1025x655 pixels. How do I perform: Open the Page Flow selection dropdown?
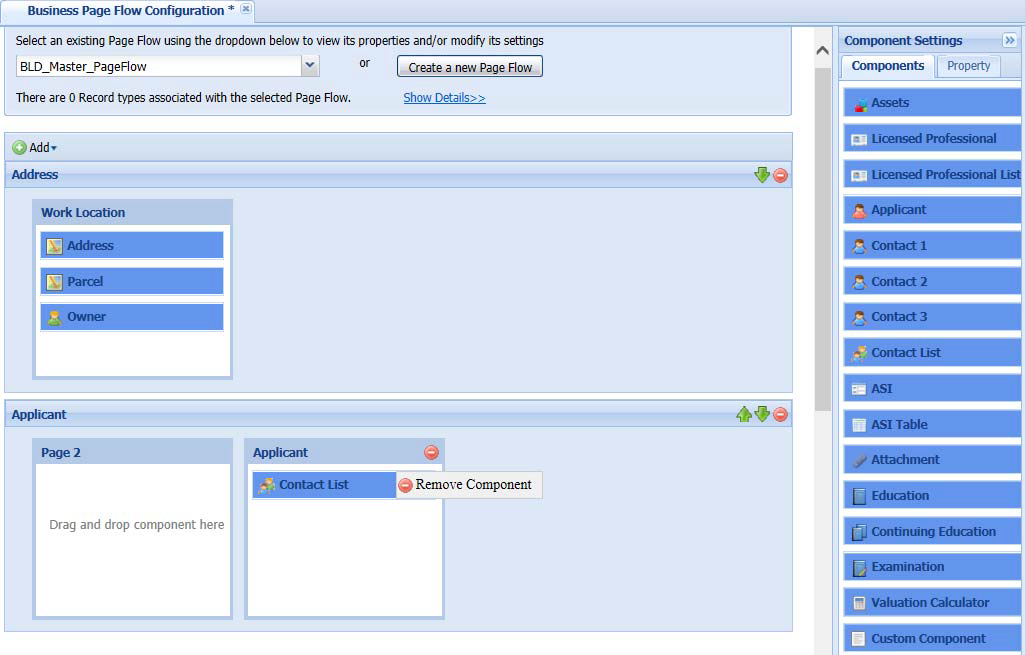310,67
